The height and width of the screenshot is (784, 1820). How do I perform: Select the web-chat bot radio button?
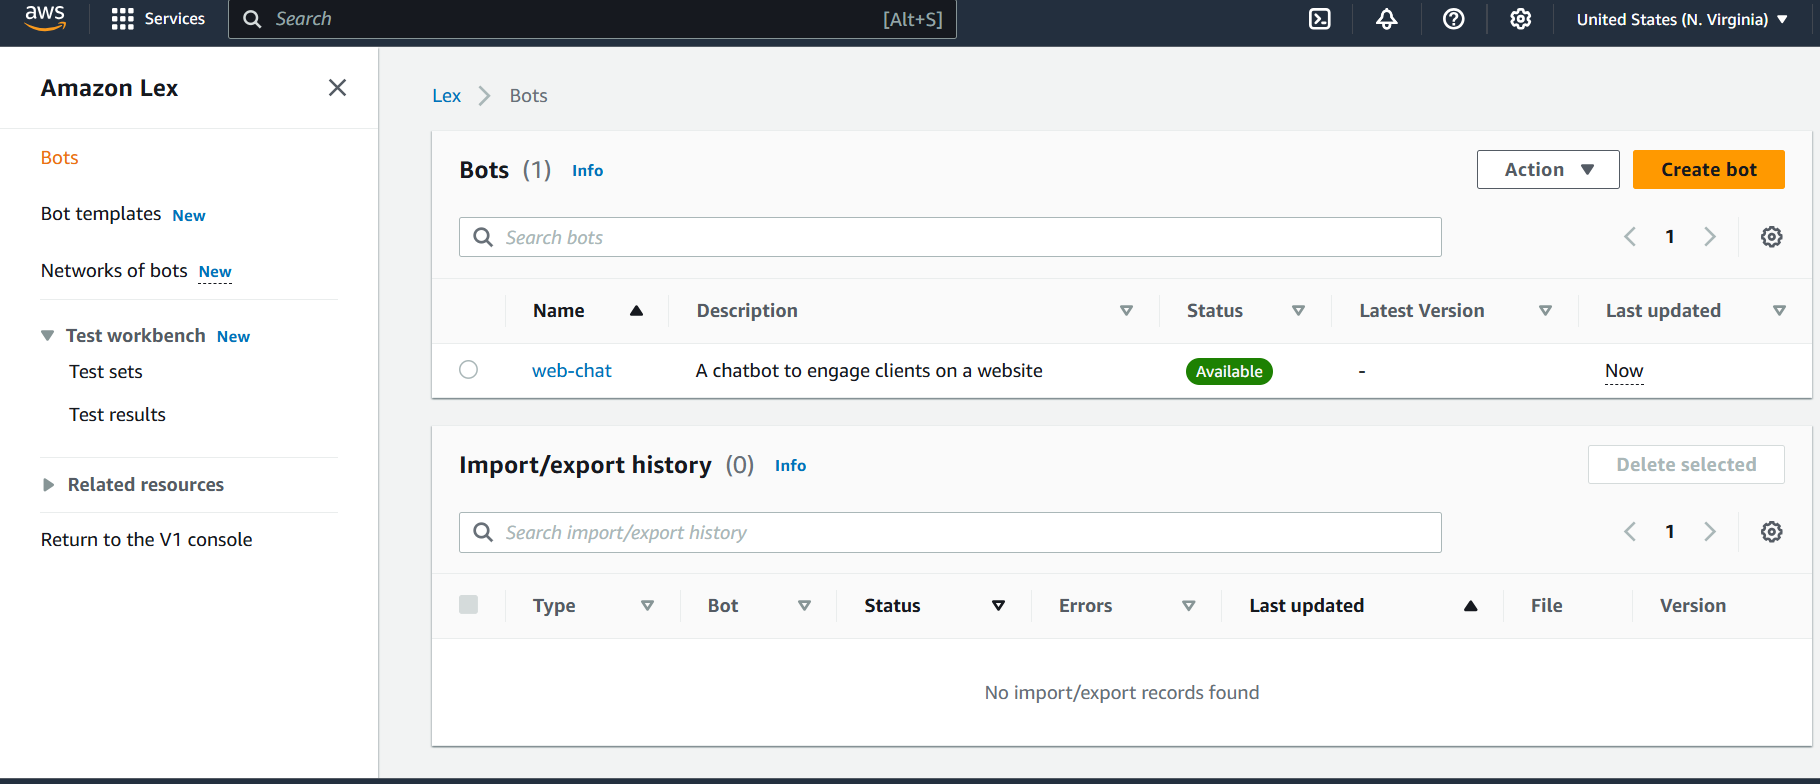pos(468,370)
